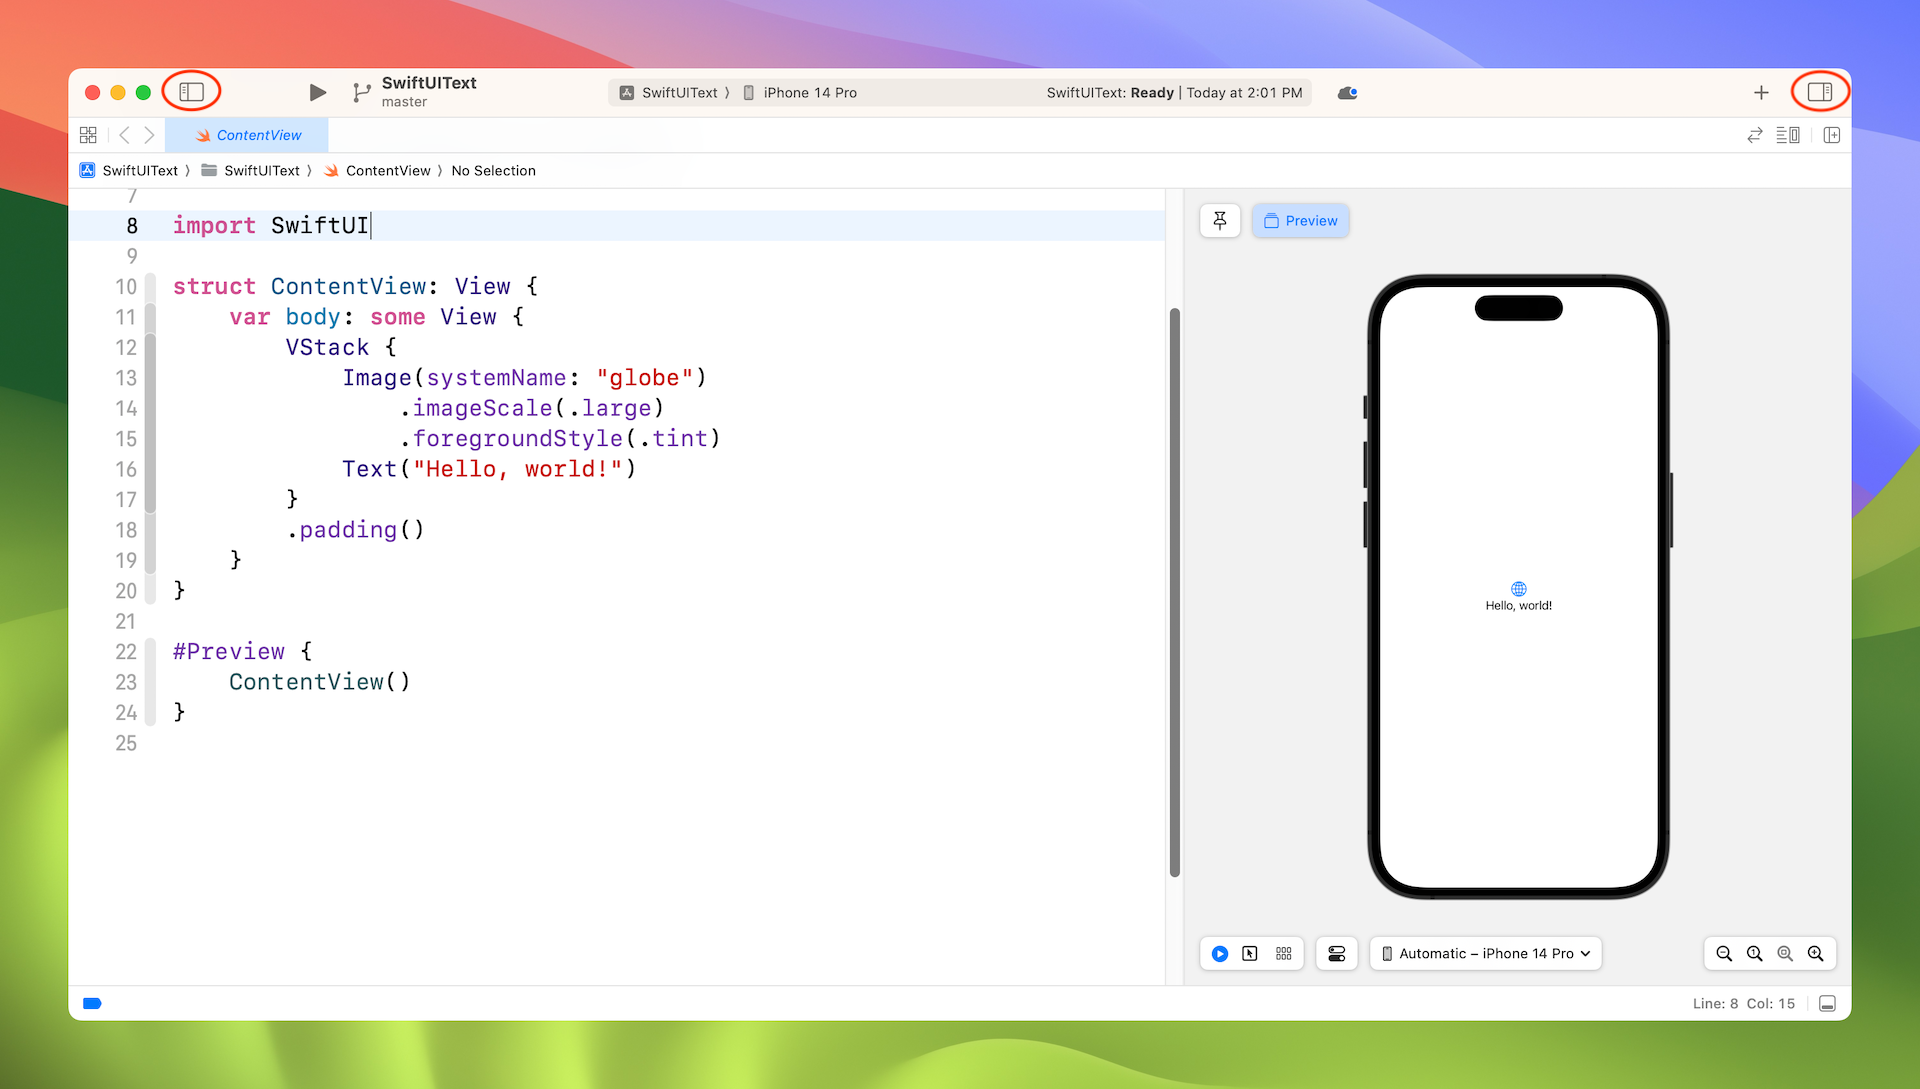This screenshot has width=1920, height=1089.
Task: Open the editor options lines icon
Action: point(1788,135)
